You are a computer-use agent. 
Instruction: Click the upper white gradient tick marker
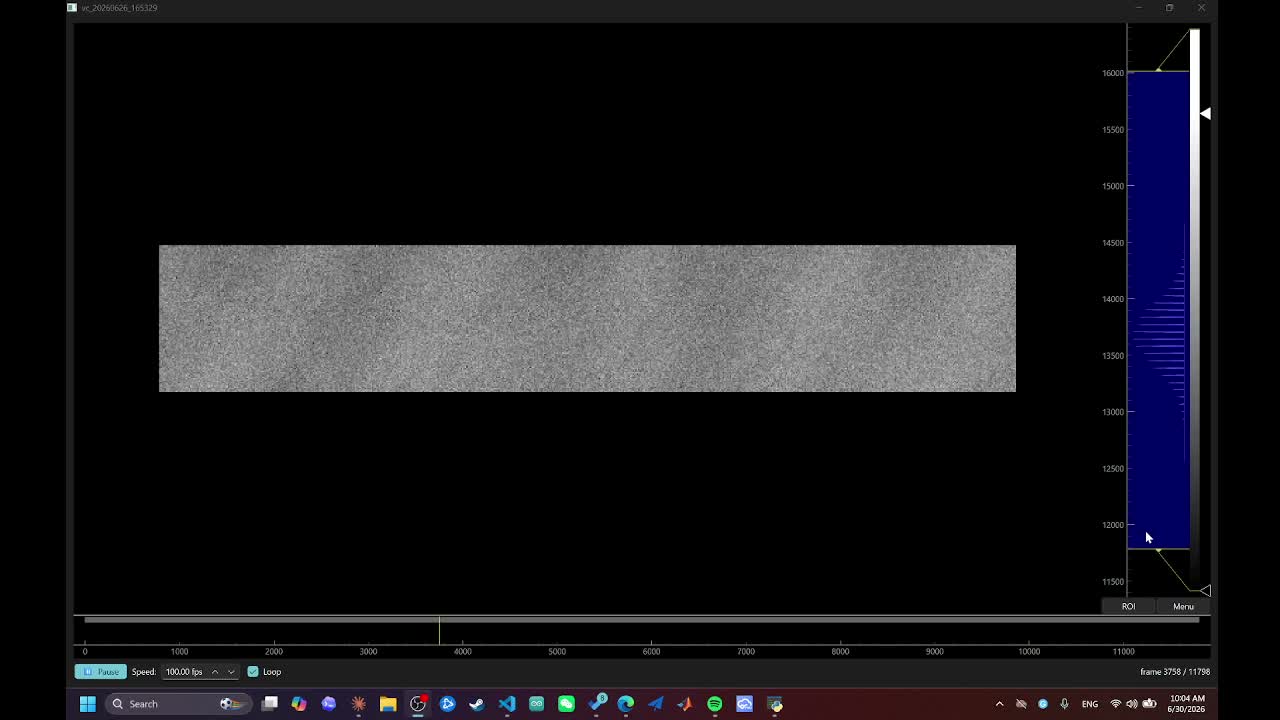coord(1205,114)
